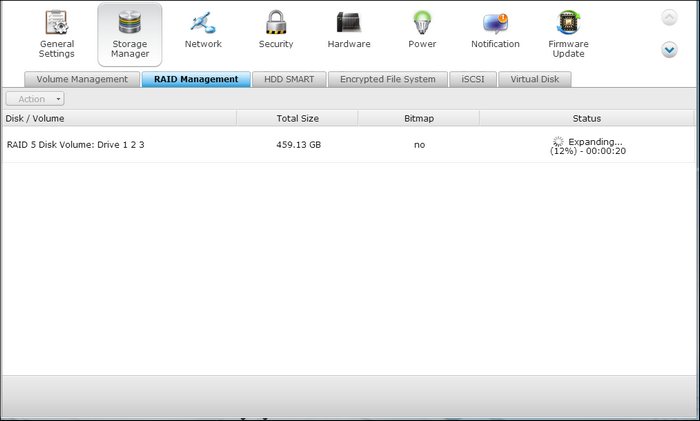This screenshot has width=700, height=421.
Task: Select the Storage Manager icon
Action: tap(130, 25)
